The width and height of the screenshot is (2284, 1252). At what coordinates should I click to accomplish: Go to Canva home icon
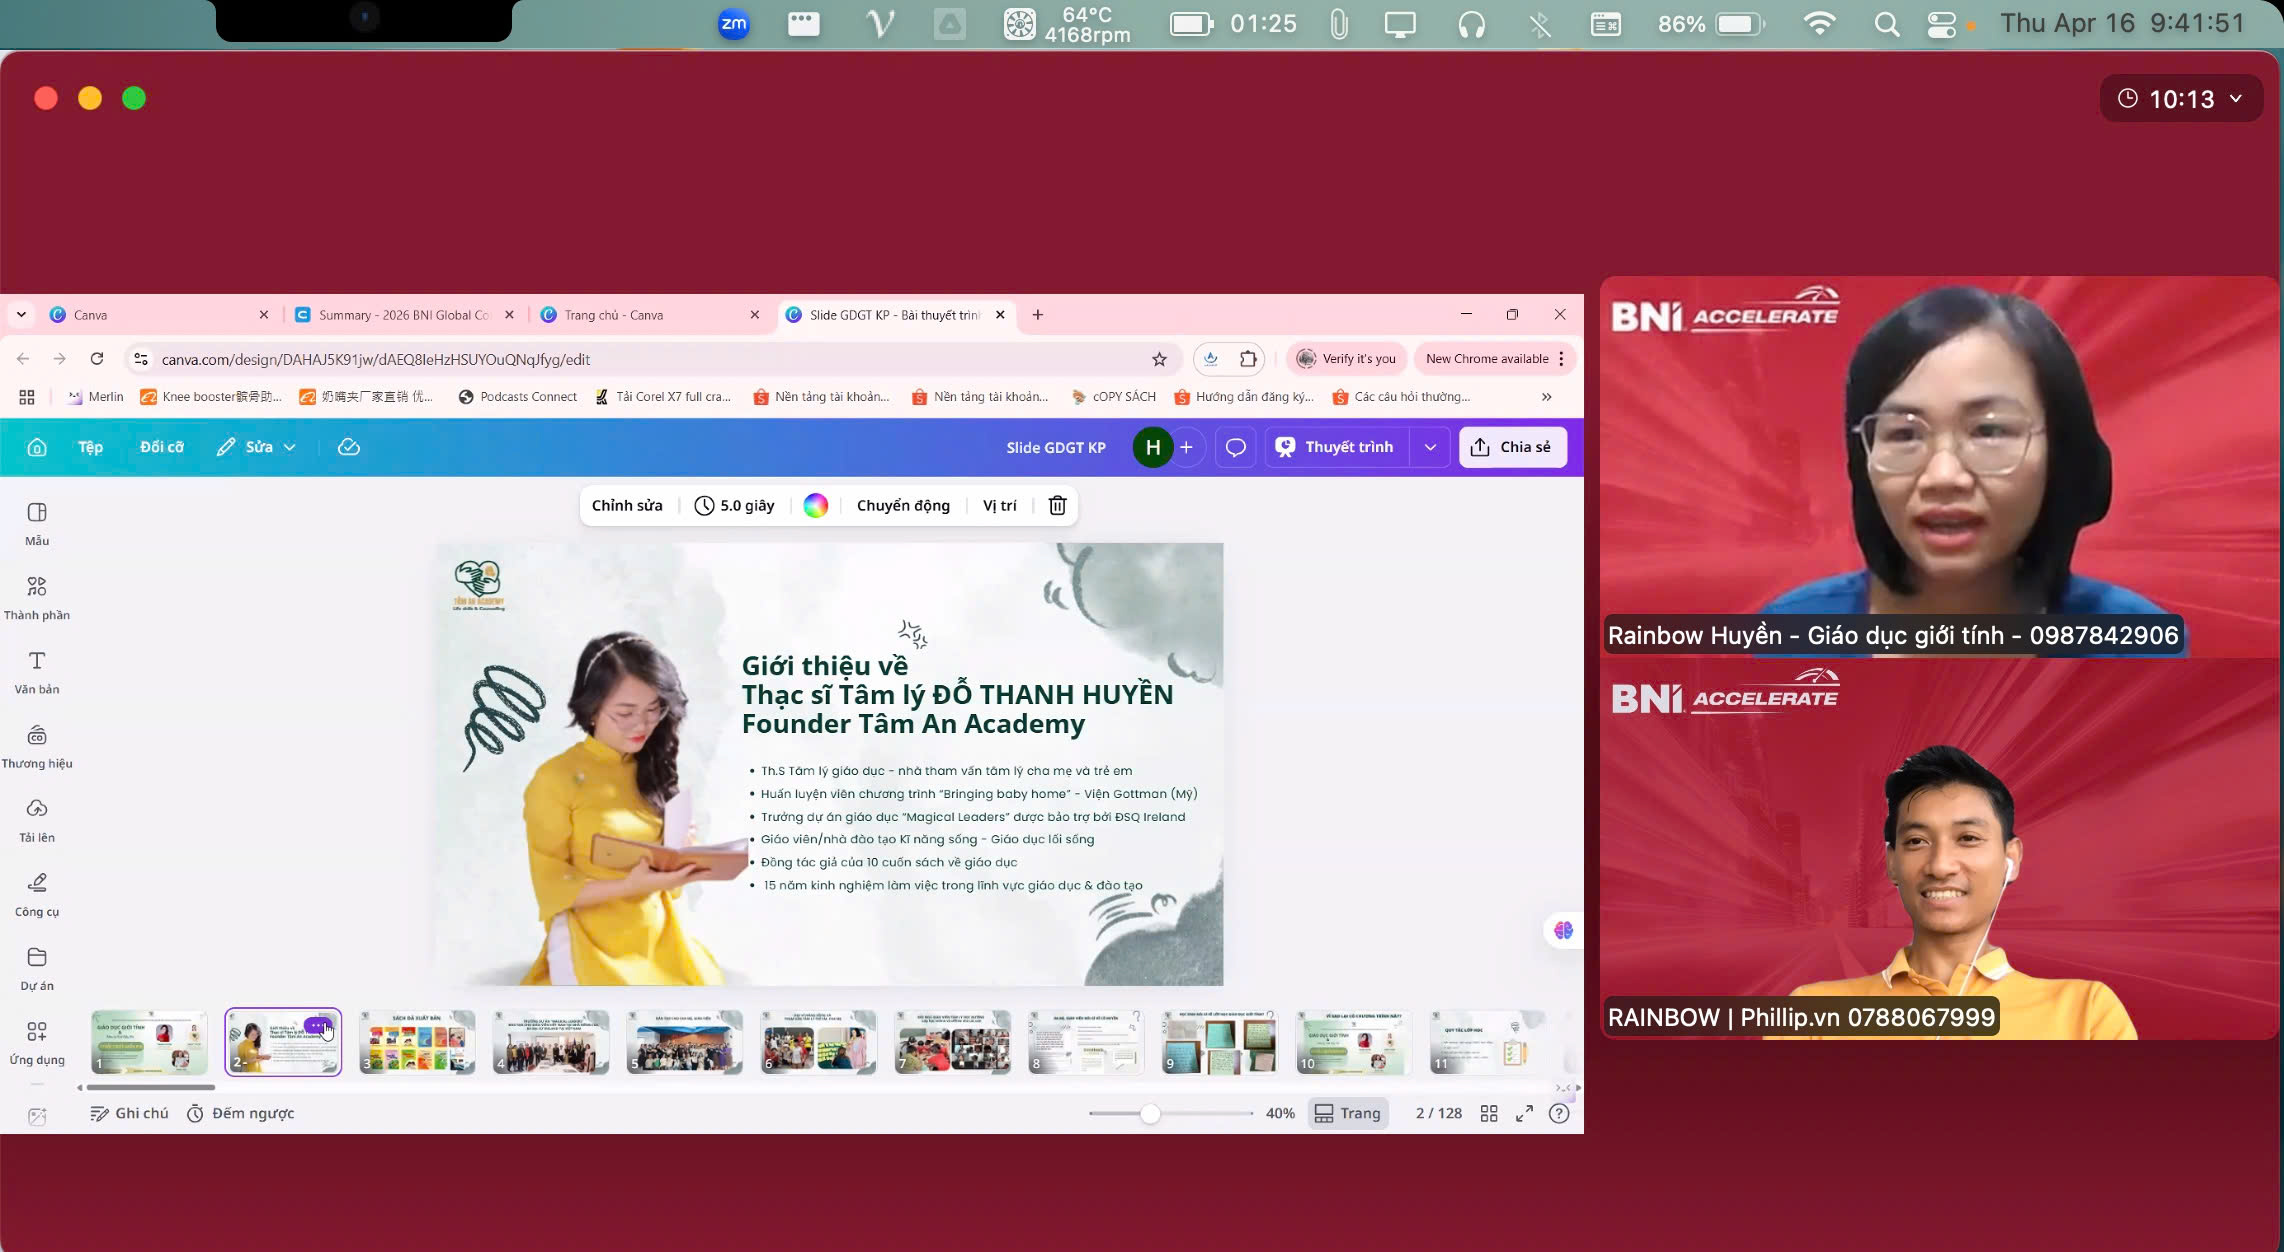pos(37,447)
